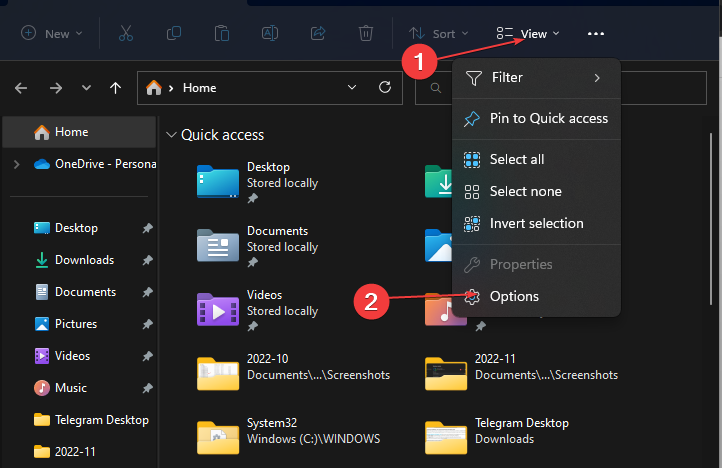
Task: Select the Downloads folder with green arrow
Action: click(438, 181)
